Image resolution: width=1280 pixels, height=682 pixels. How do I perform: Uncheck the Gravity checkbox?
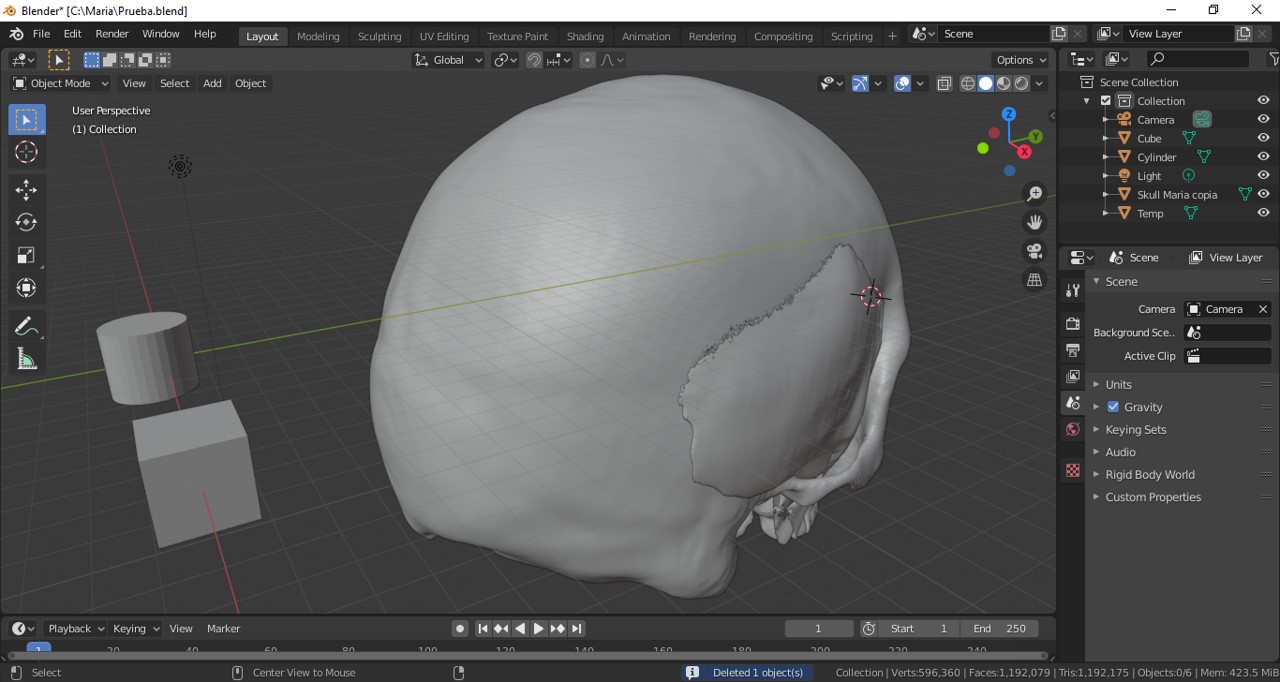pyautogui.click(x=1113, y=407)
